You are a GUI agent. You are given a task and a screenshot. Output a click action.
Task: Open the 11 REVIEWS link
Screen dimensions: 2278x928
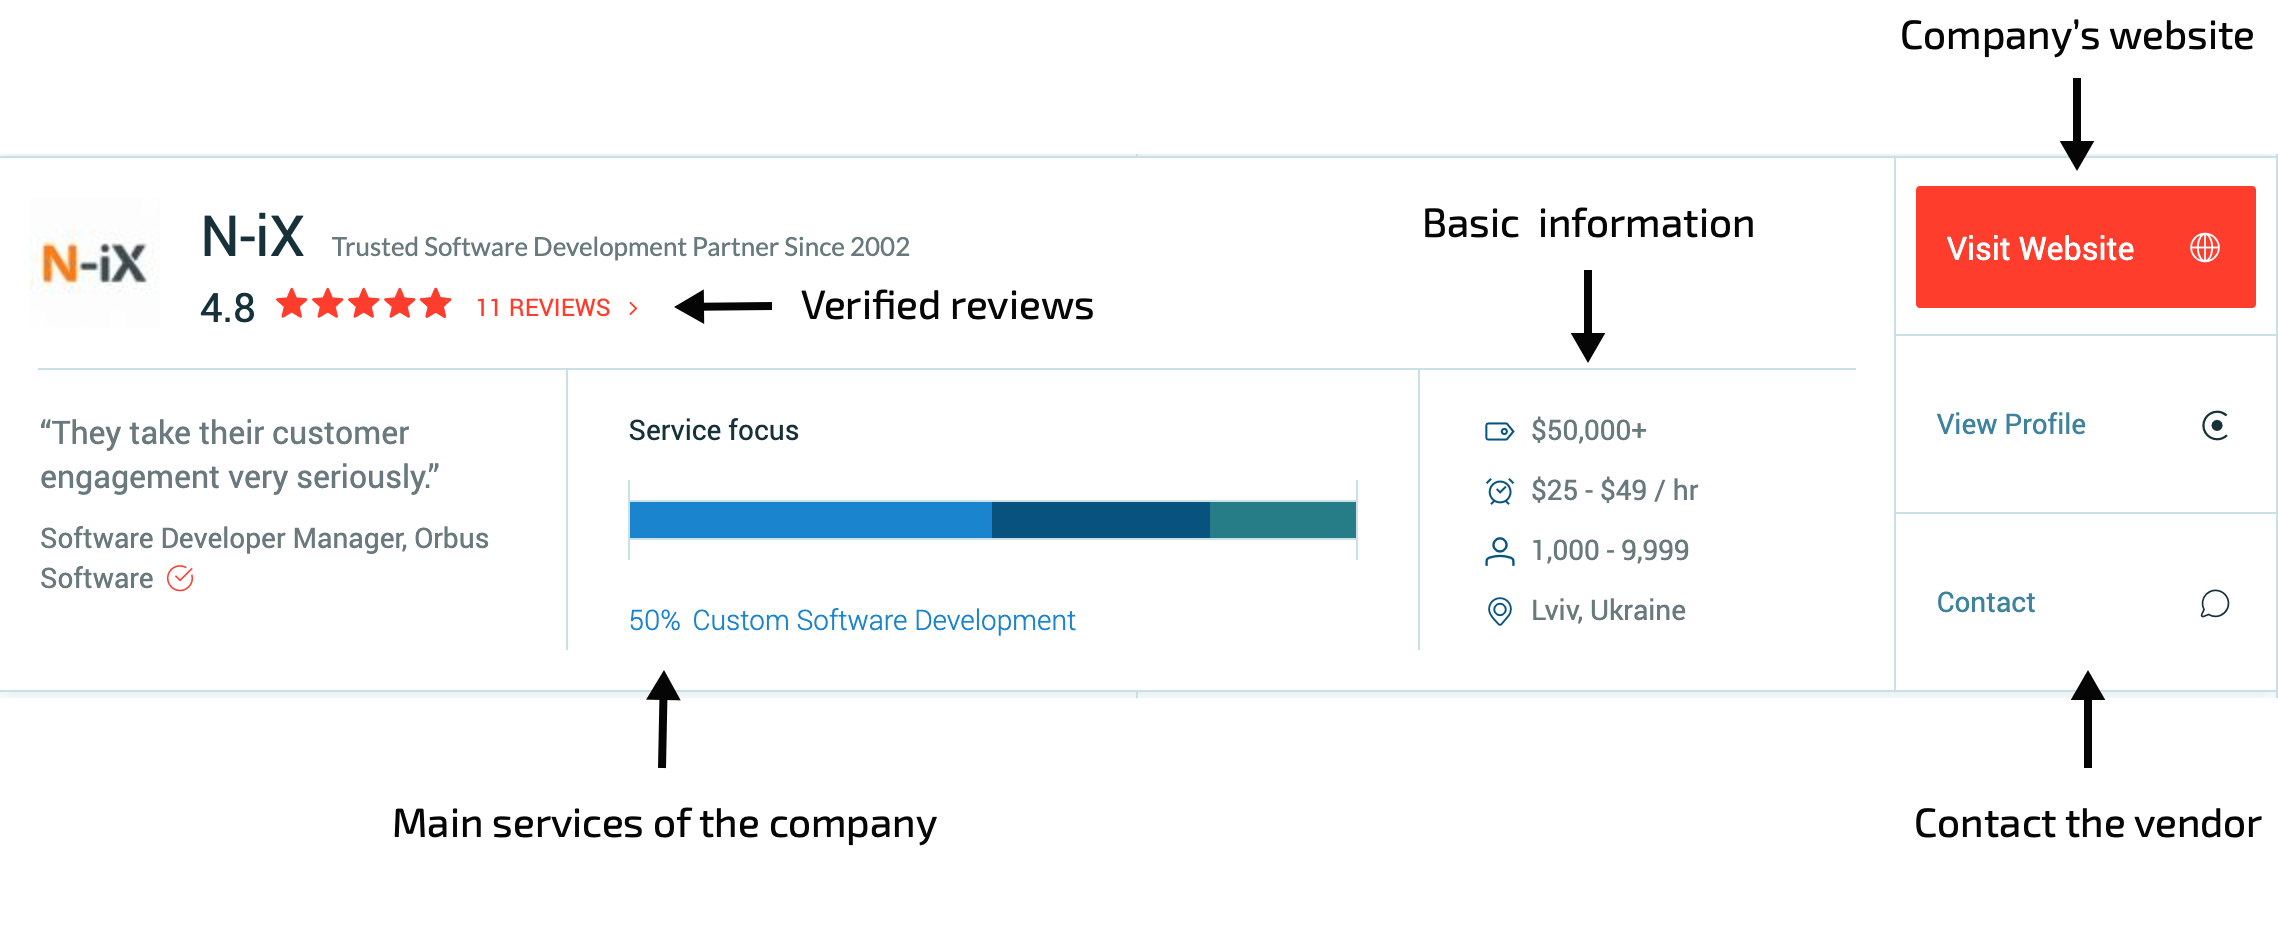point(543,308)
